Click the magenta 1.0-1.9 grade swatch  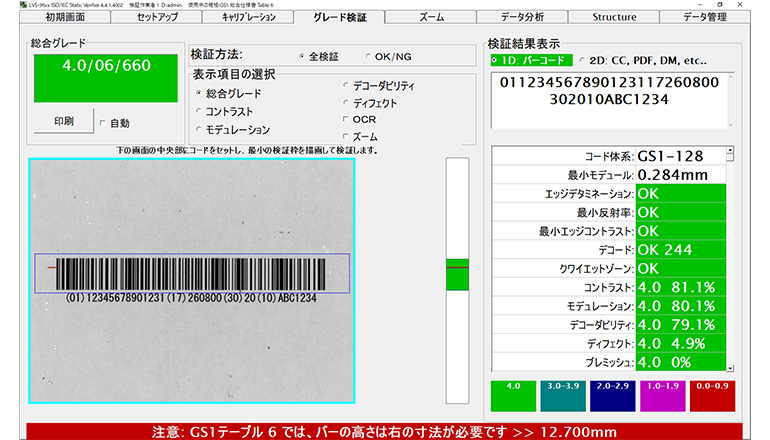(662, 396)
